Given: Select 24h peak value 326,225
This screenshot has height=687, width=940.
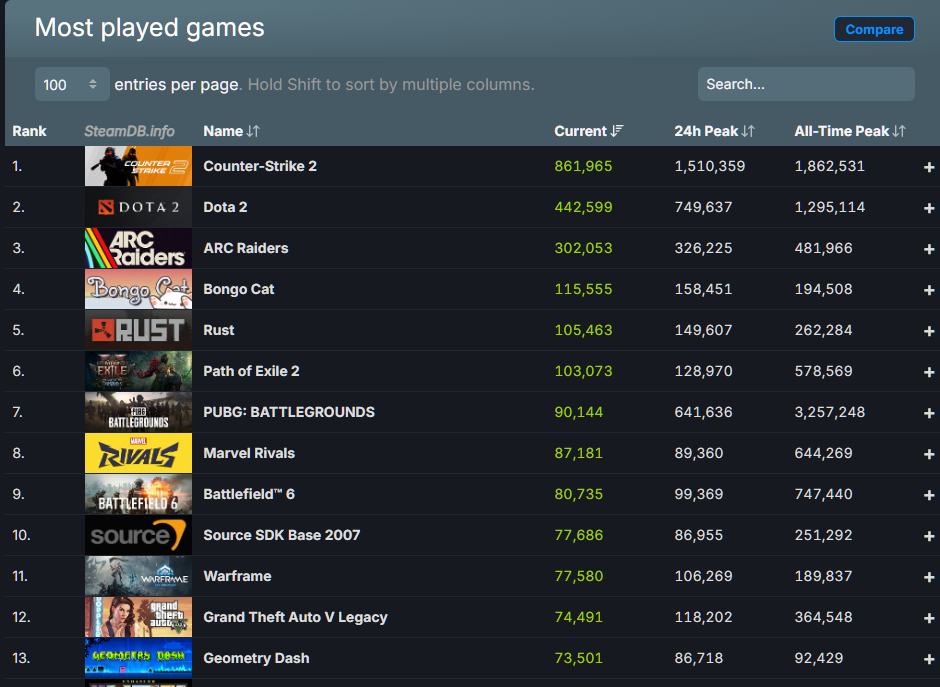Looking at the screenshot, I should coord(703,248).
